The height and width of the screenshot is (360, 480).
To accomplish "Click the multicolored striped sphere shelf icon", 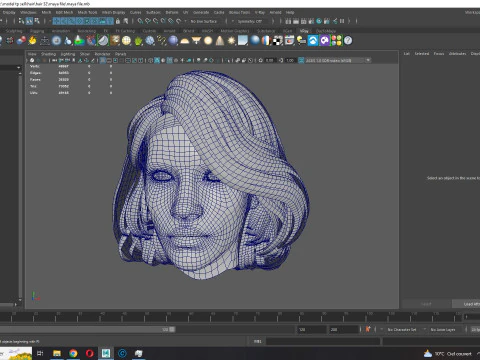I will coord(266,41).
